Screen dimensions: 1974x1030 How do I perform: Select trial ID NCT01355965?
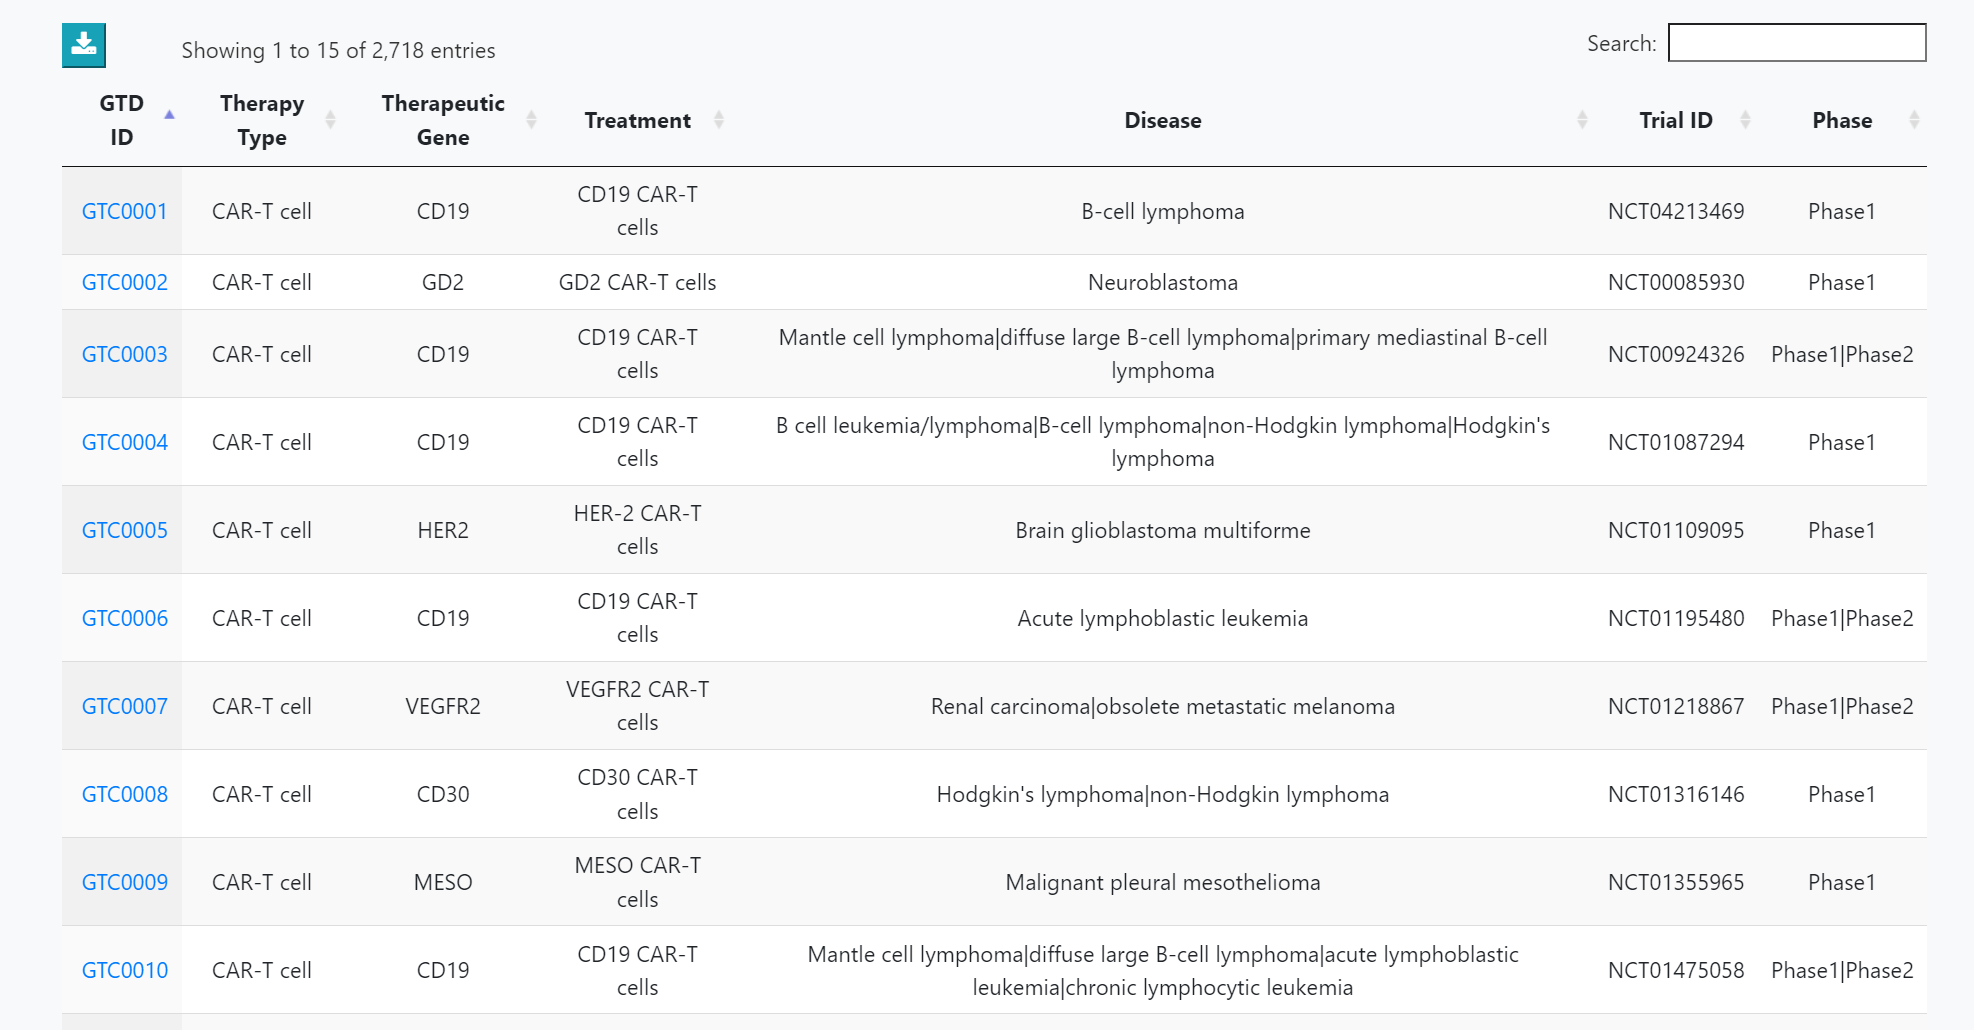click(x=1676, y=882)
